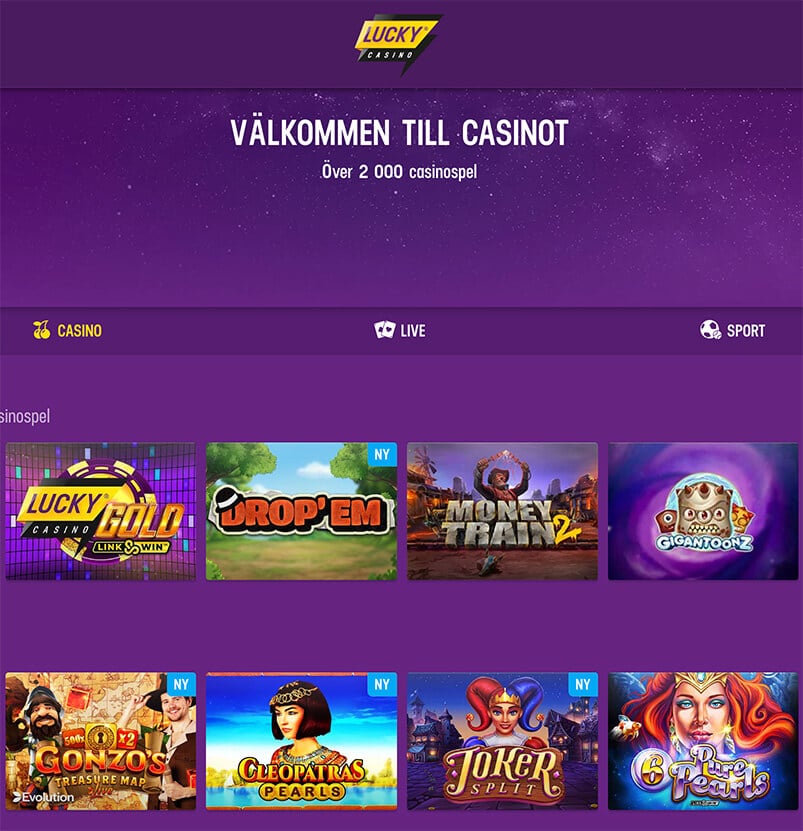Go to the SPORT tab
Screen dimensions: 803x831
(x=732, y=330)
